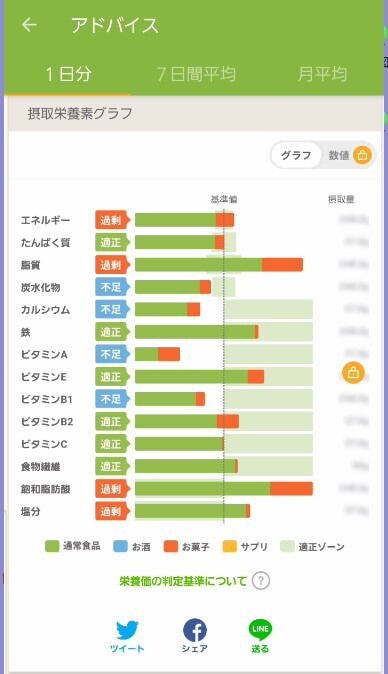This screenshot has height=674, width=388.
Task: Select the 1日分 tab
Action: 68,74
